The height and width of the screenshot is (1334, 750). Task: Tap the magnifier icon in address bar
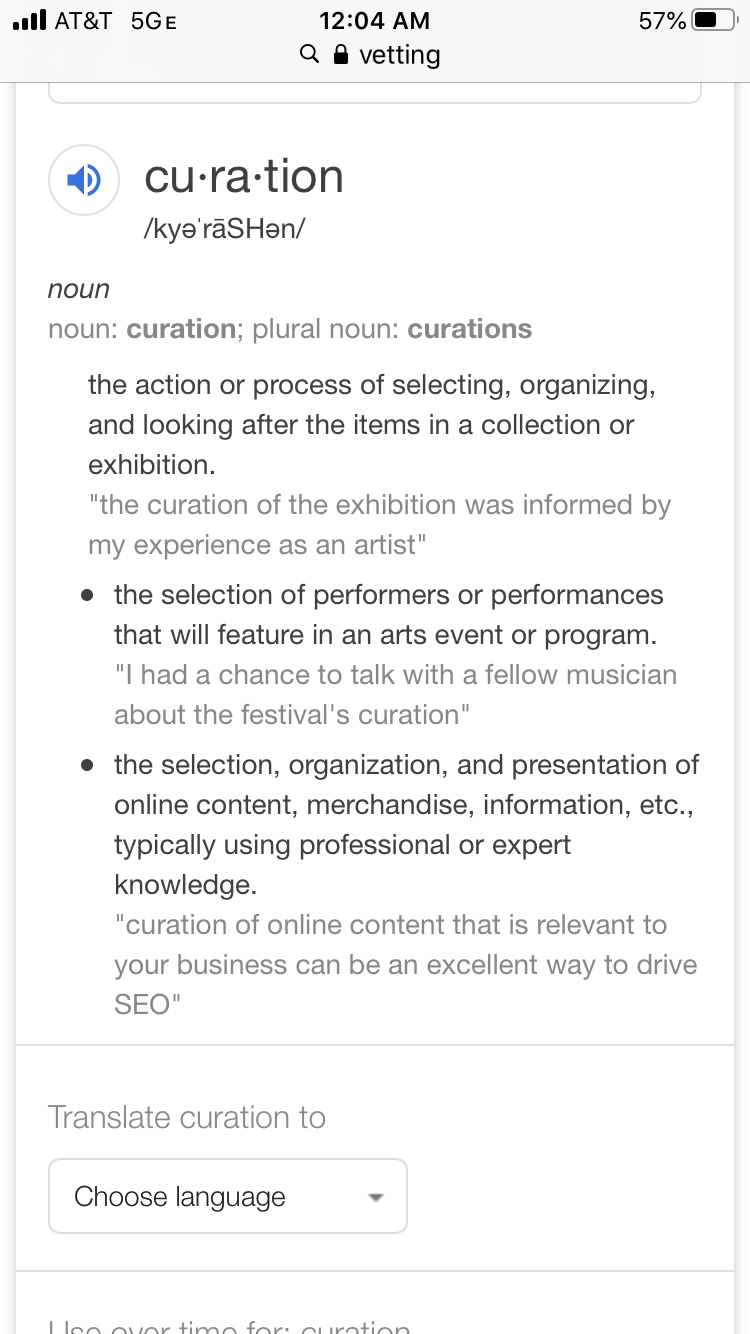click(x=310, y=54)
